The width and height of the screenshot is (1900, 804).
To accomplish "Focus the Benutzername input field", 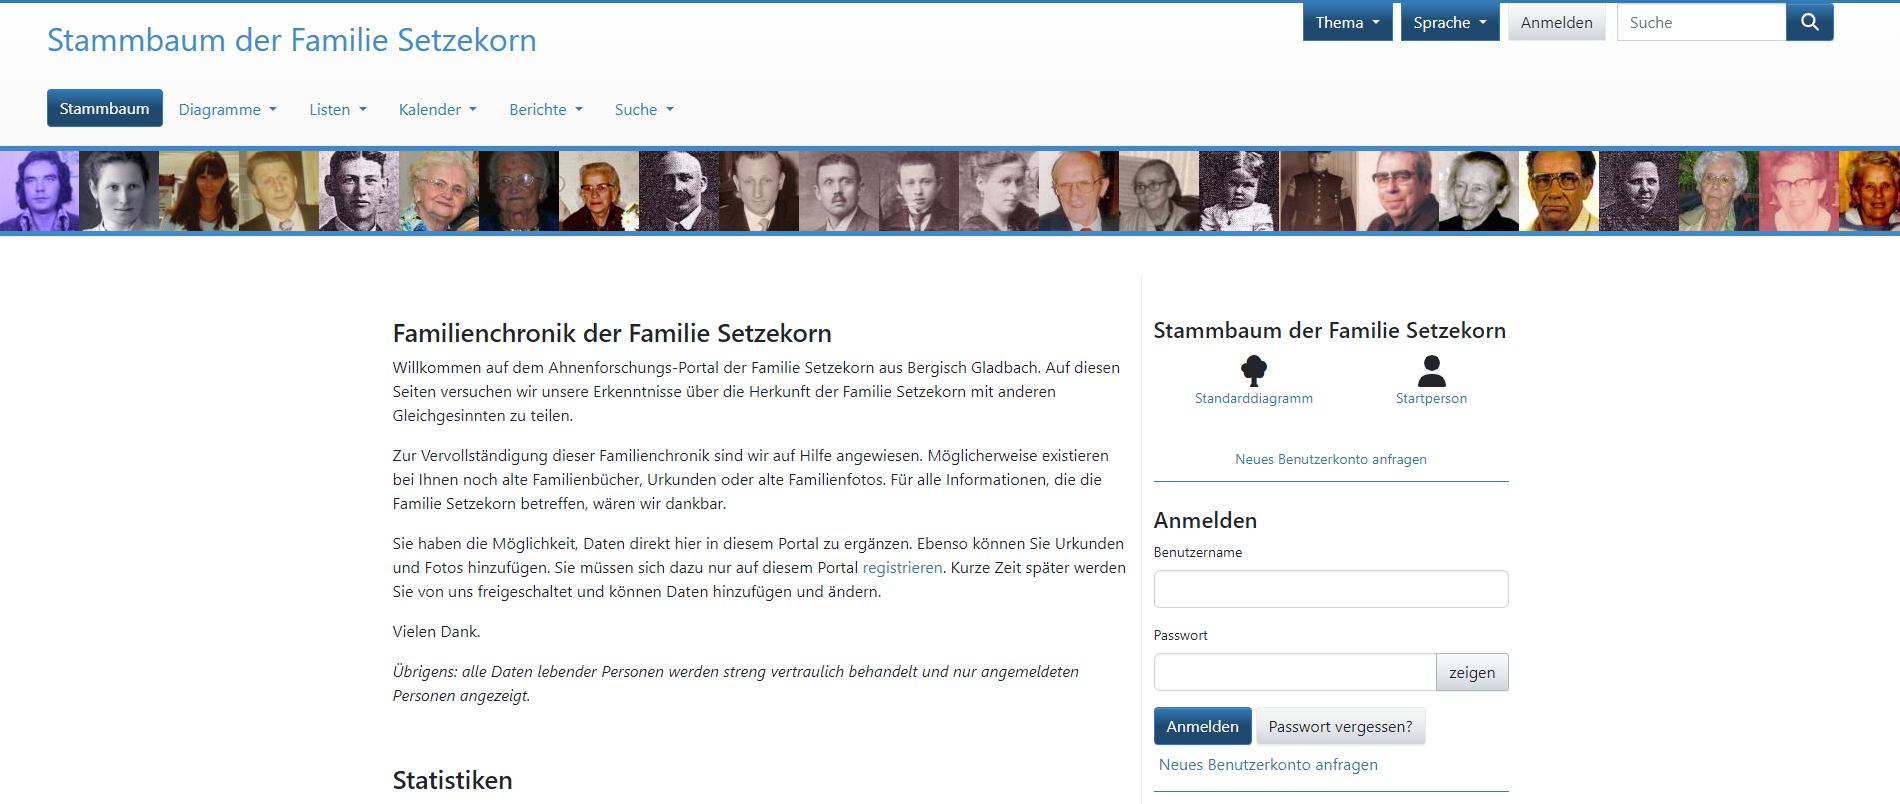I will [x=1331, y=589].
